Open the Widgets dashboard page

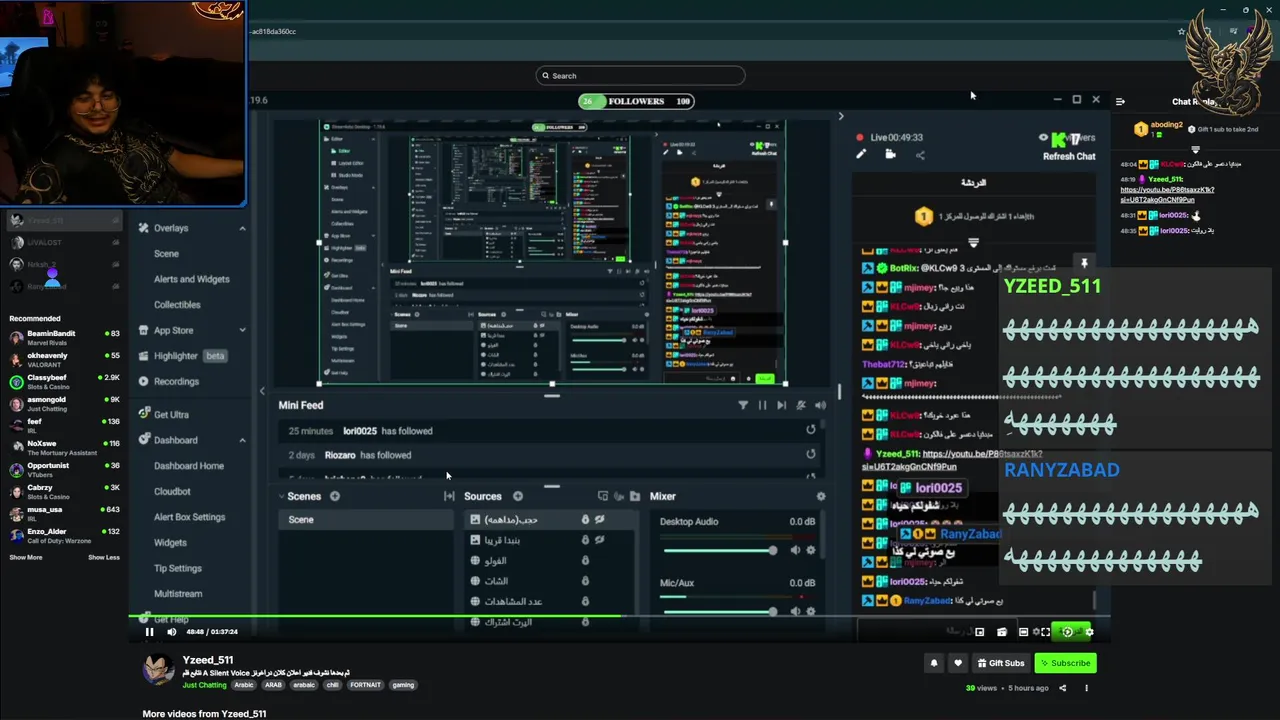click(170, 543)
